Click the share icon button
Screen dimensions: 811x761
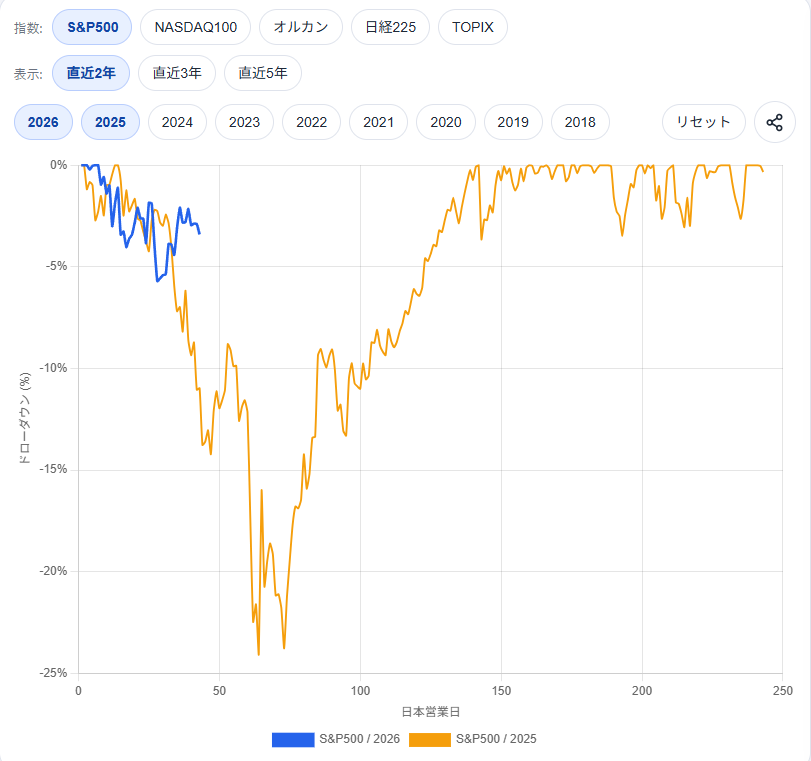774,122
